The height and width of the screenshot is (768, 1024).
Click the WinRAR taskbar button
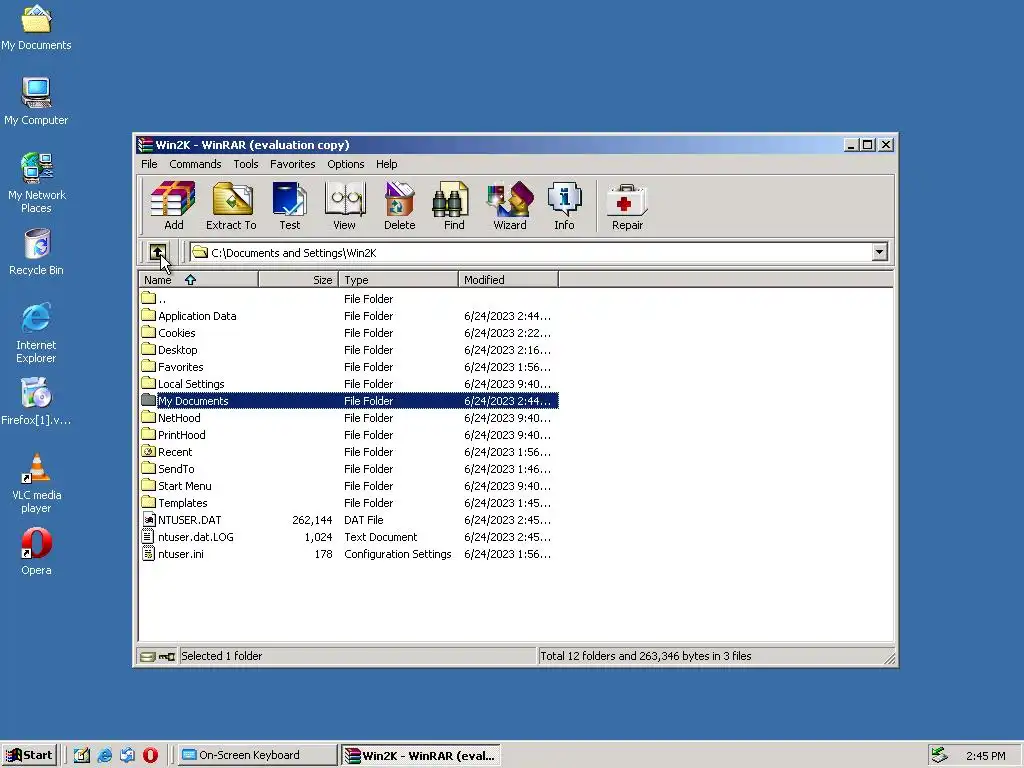click(421, 755)
